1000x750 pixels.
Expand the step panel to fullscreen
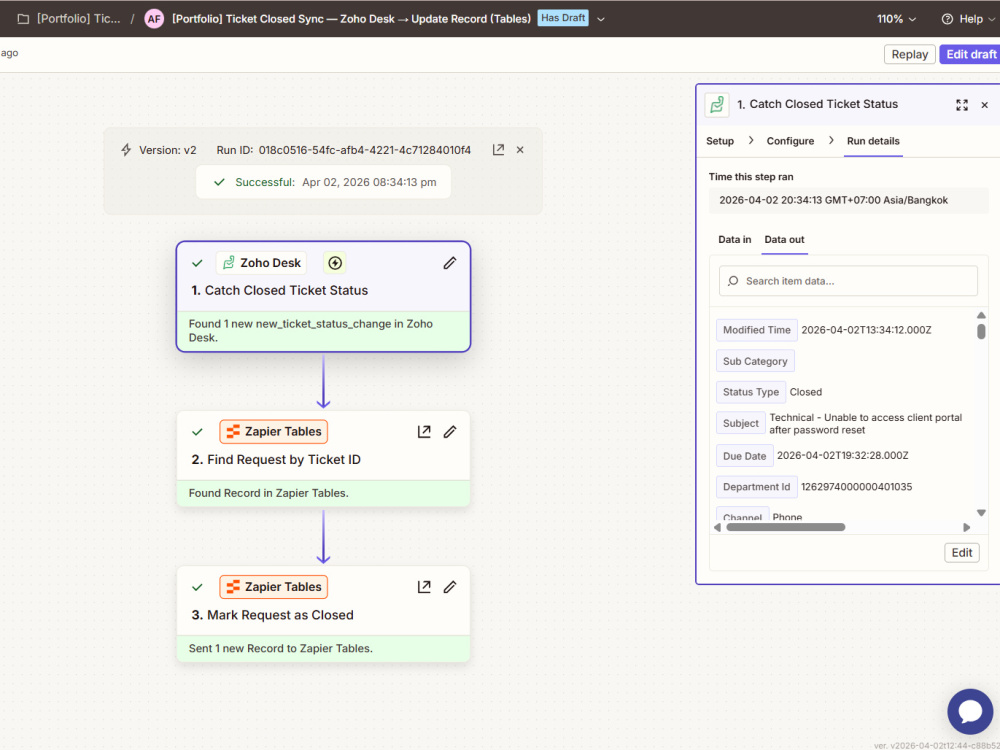962,105
